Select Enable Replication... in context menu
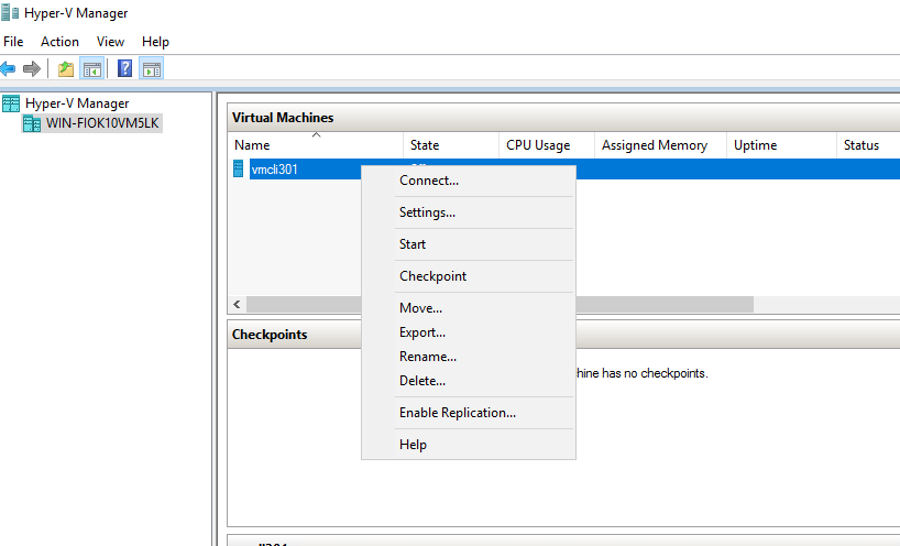The width and height of the screenshot is (900, 546). pyautogui.click(x=468, y=413)
